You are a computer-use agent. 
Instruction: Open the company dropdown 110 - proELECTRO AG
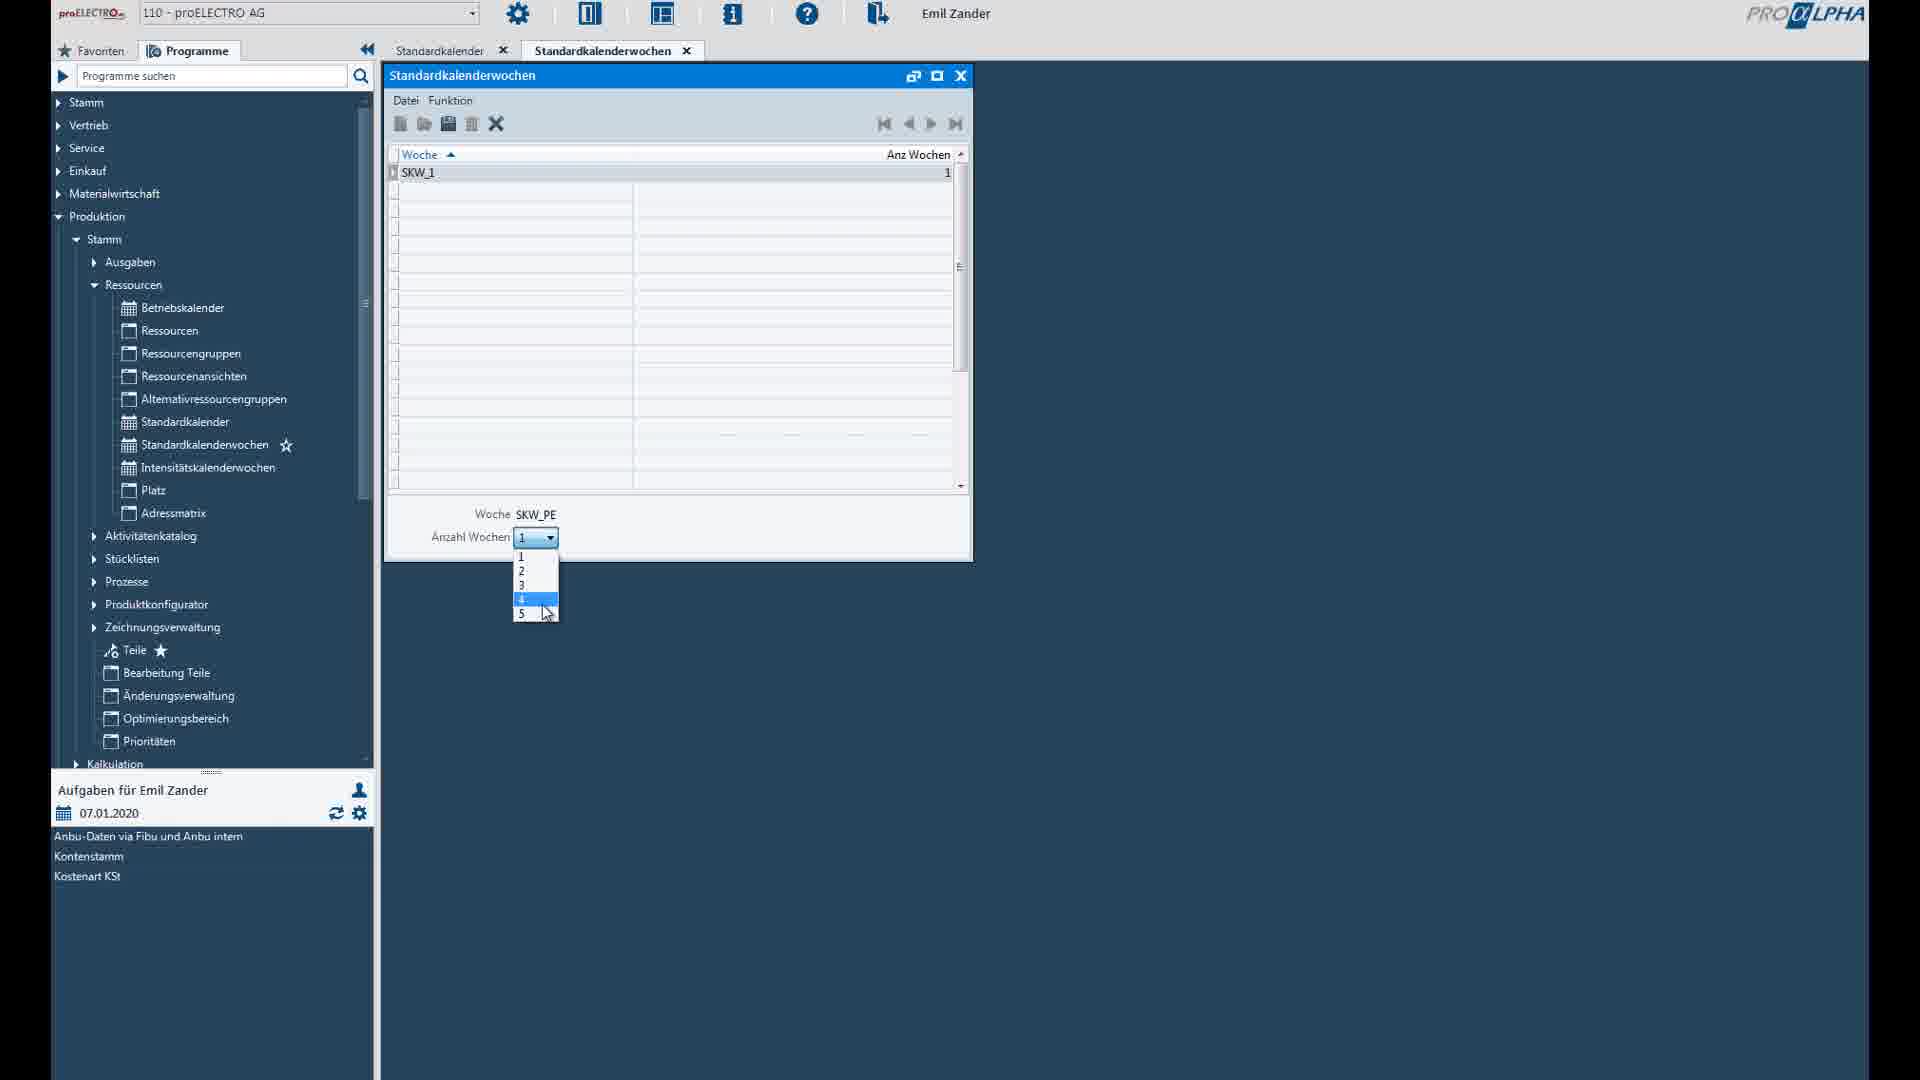[309, 13]
